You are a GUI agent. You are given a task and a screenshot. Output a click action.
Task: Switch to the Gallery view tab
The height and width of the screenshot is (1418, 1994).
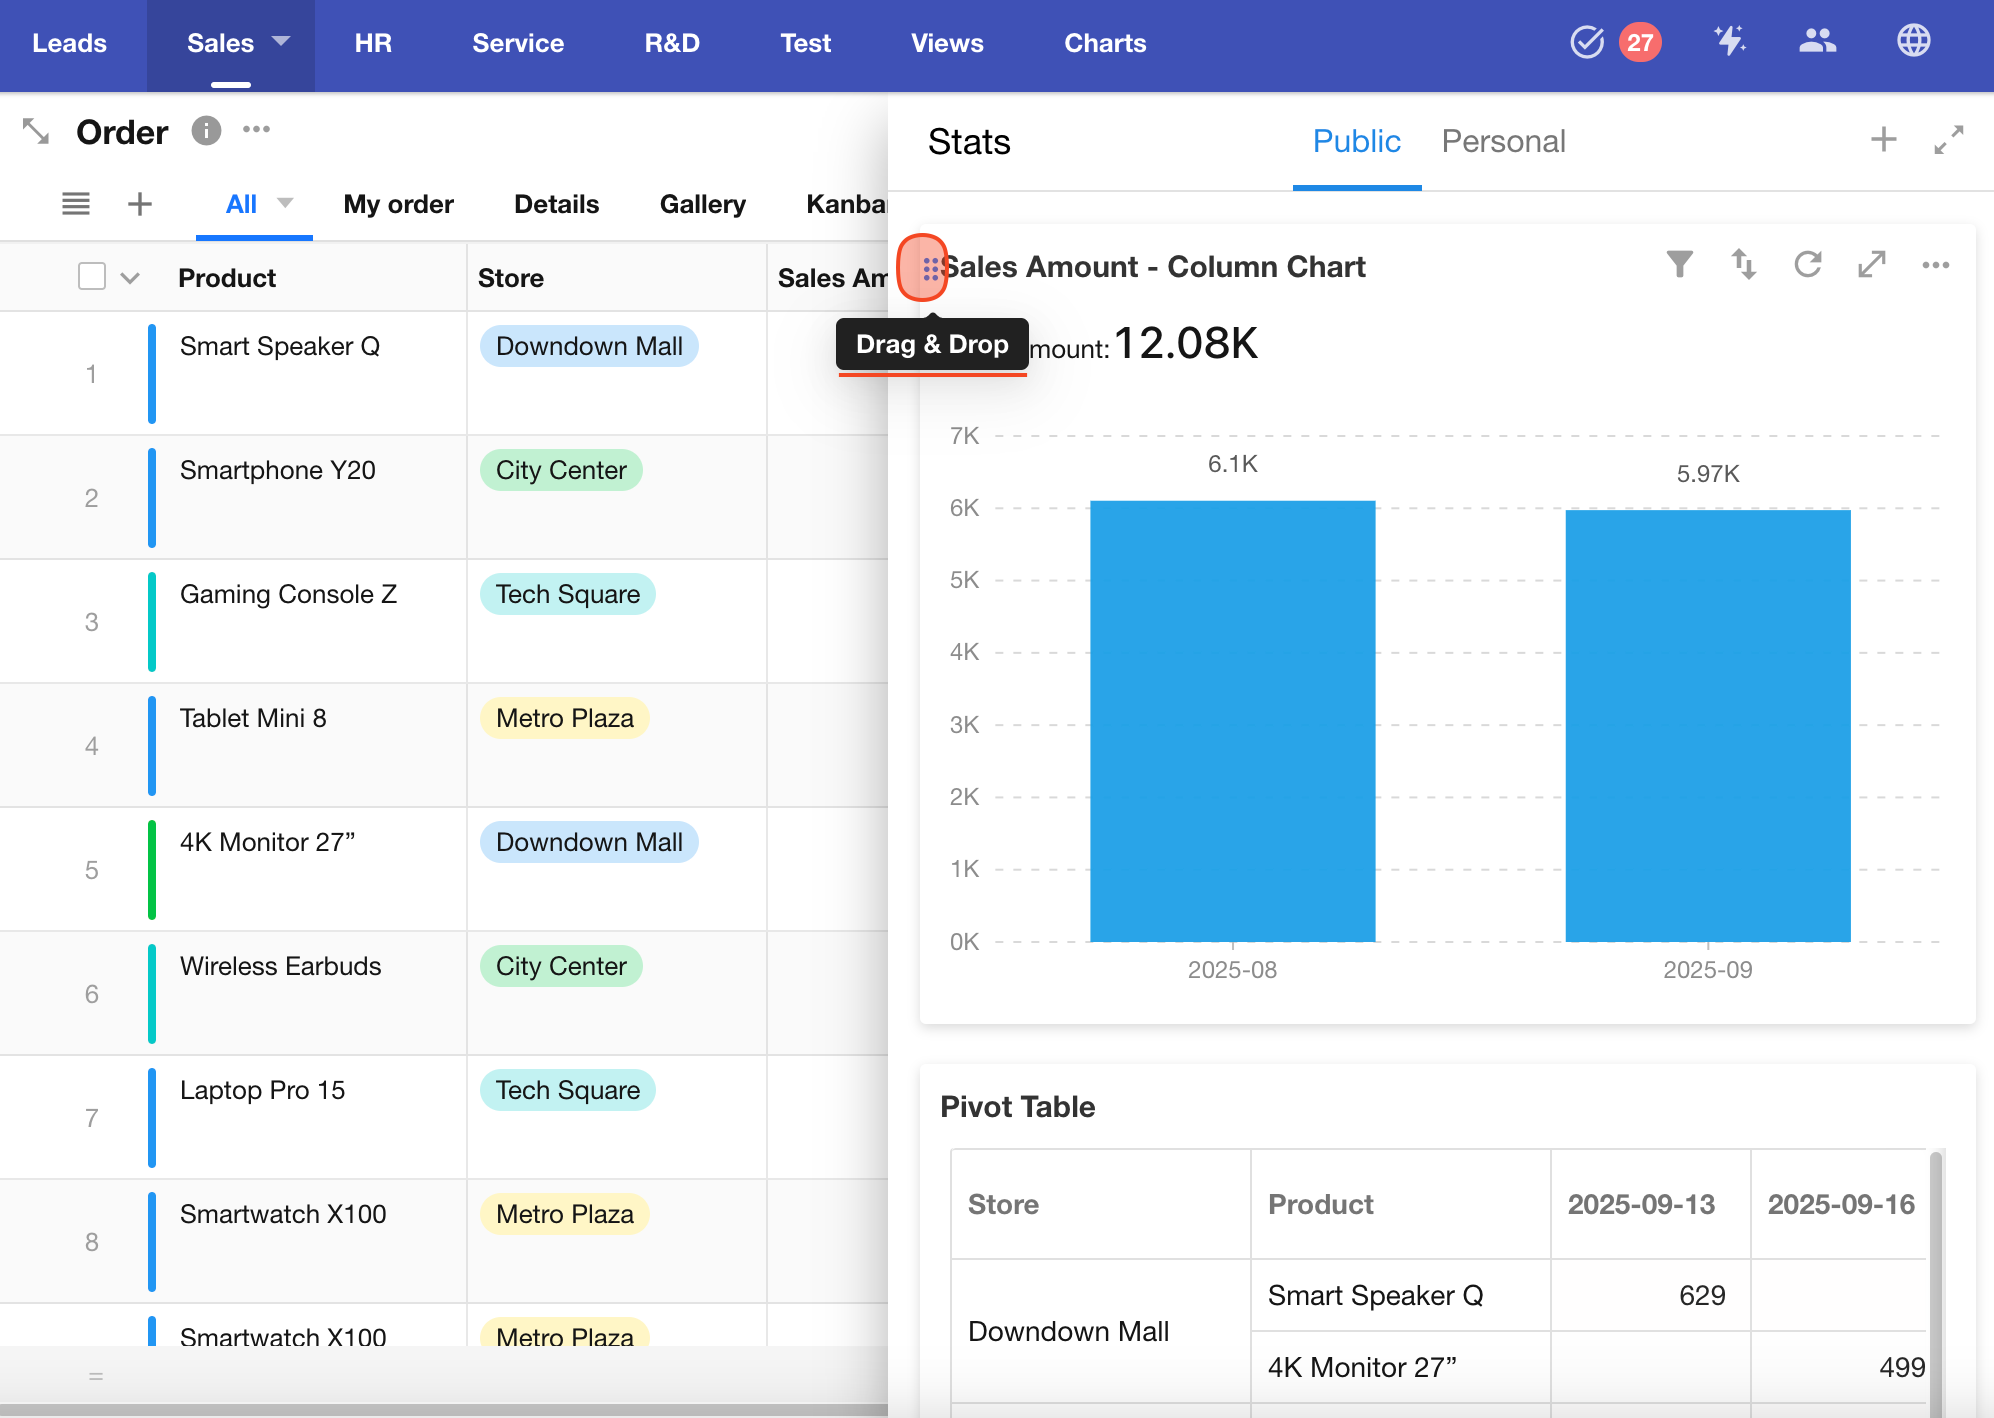click(x=702, y=204)
